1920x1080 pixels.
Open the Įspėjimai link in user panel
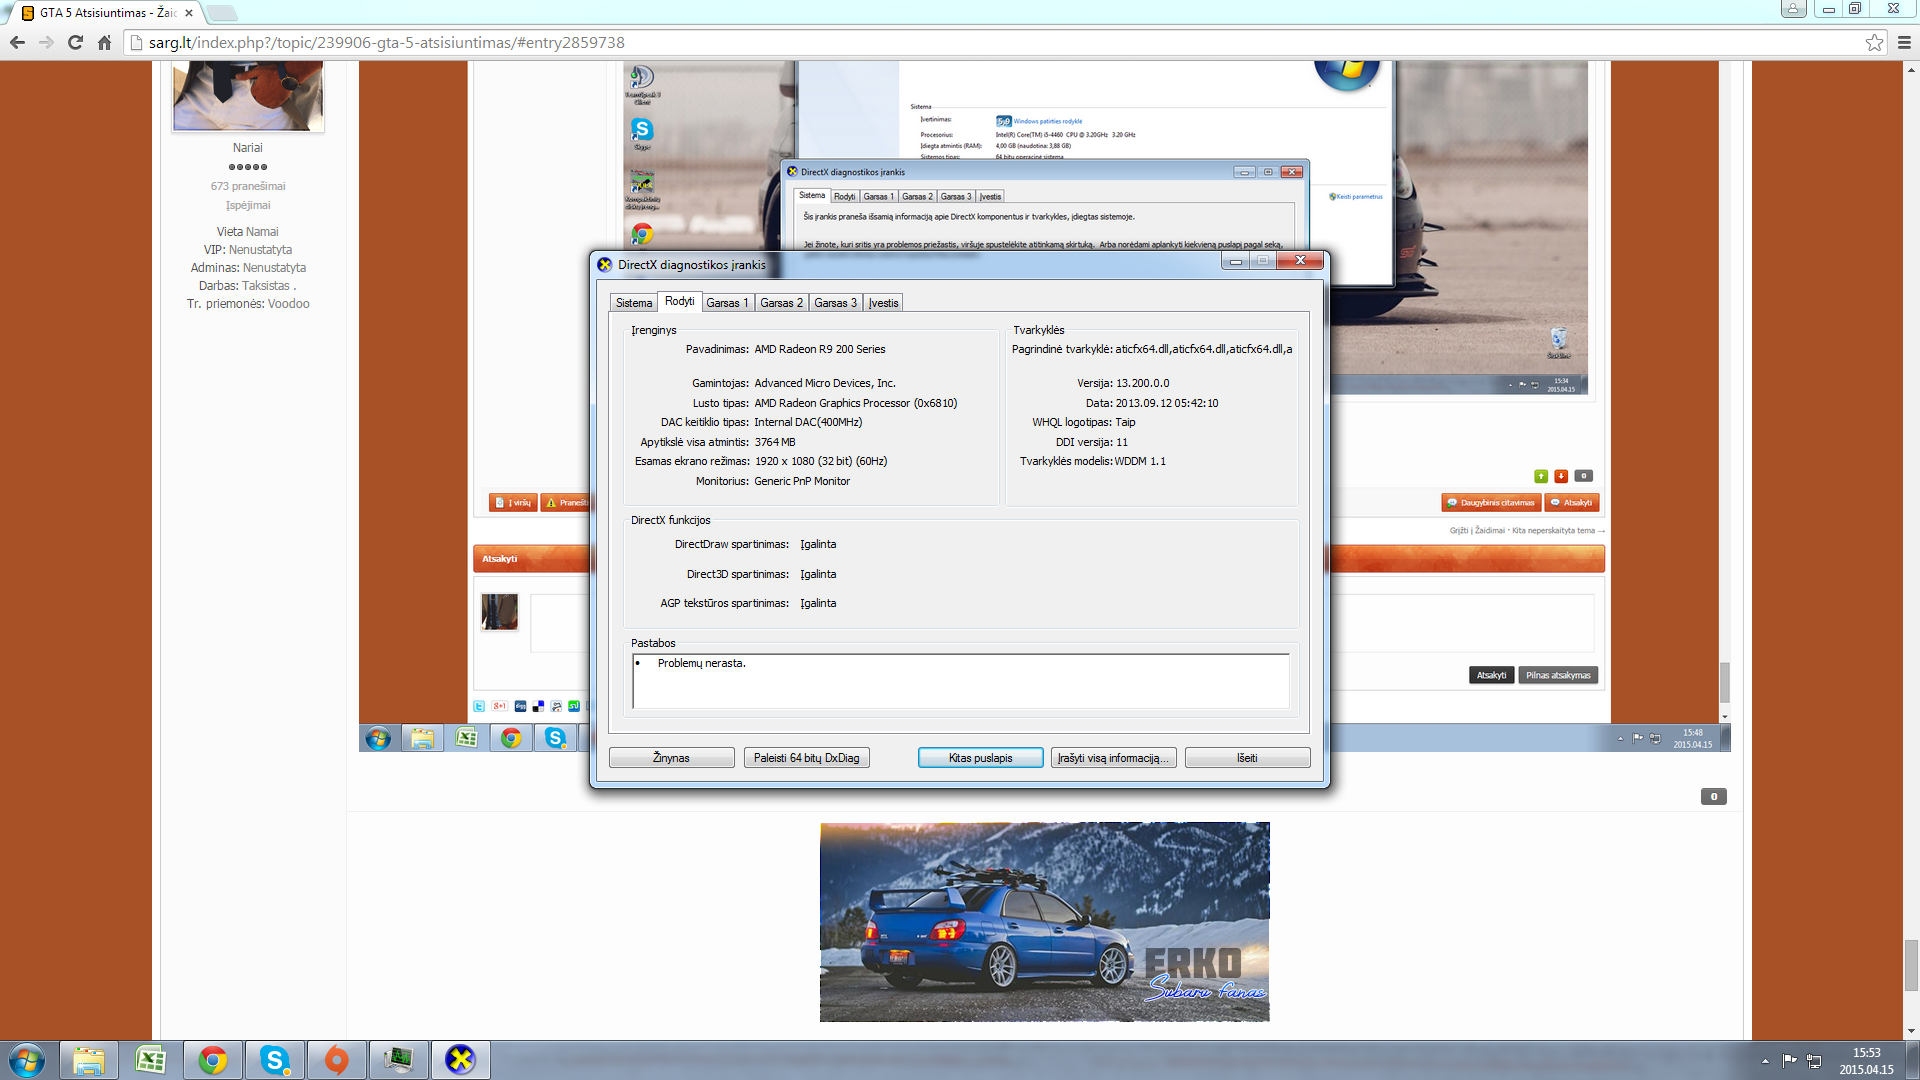click(x=248, y=205)
